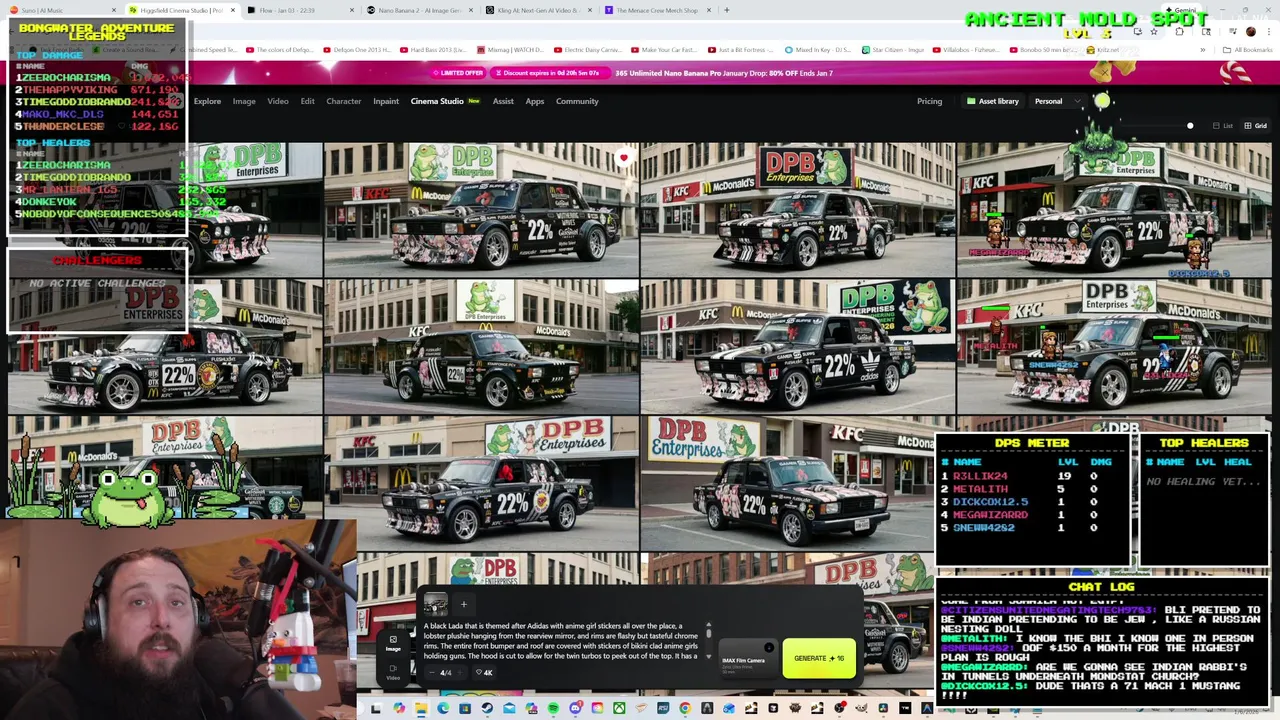The height and width of the screenshot is (720, 1280).
Task: Switch to the Kling AI browser tab
Action: point(537,10)
